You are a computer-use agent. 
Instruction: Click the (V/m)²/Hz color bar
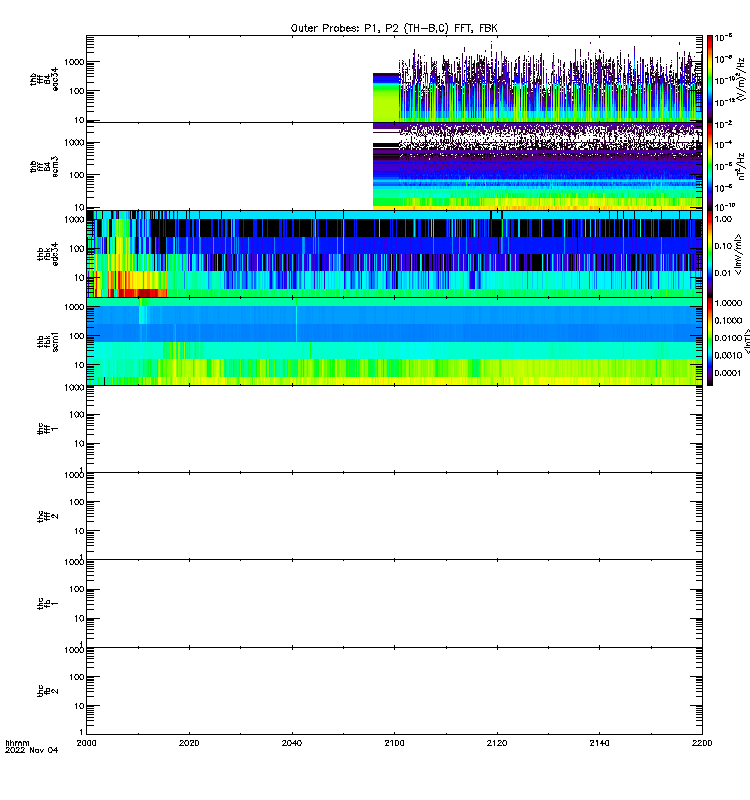710,79
